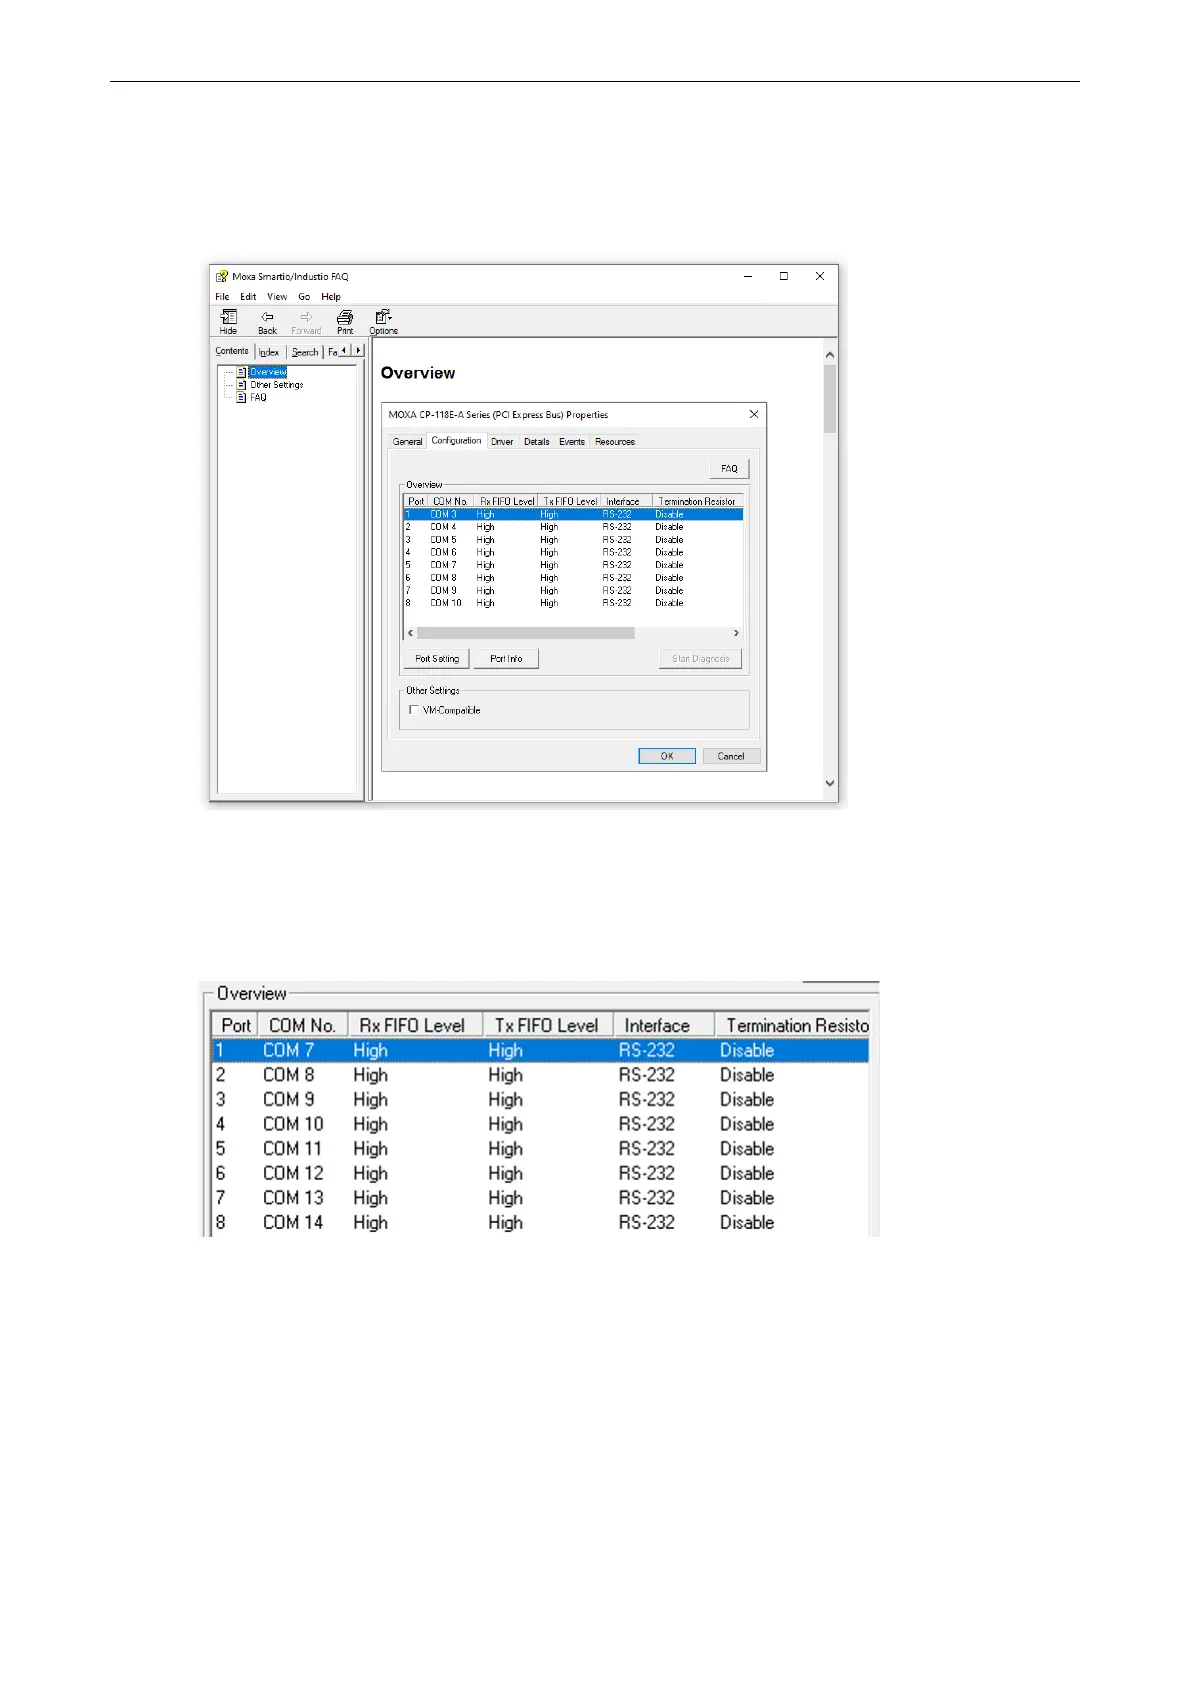Viewport: 1191px width, 1684px height.
Task: Click the port list's left scroll arrow
Action: pos(410,633)
